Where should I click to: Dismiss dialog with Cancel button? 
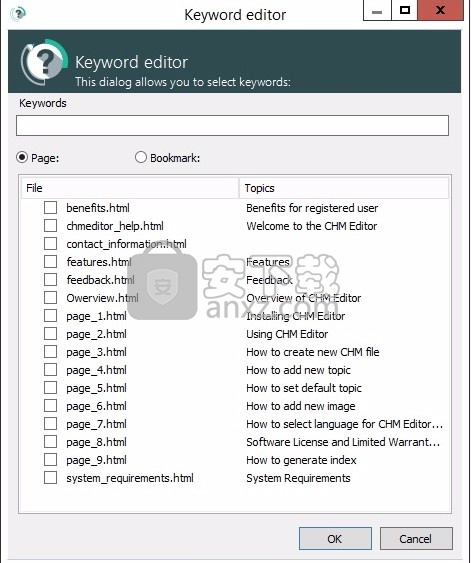416,539
